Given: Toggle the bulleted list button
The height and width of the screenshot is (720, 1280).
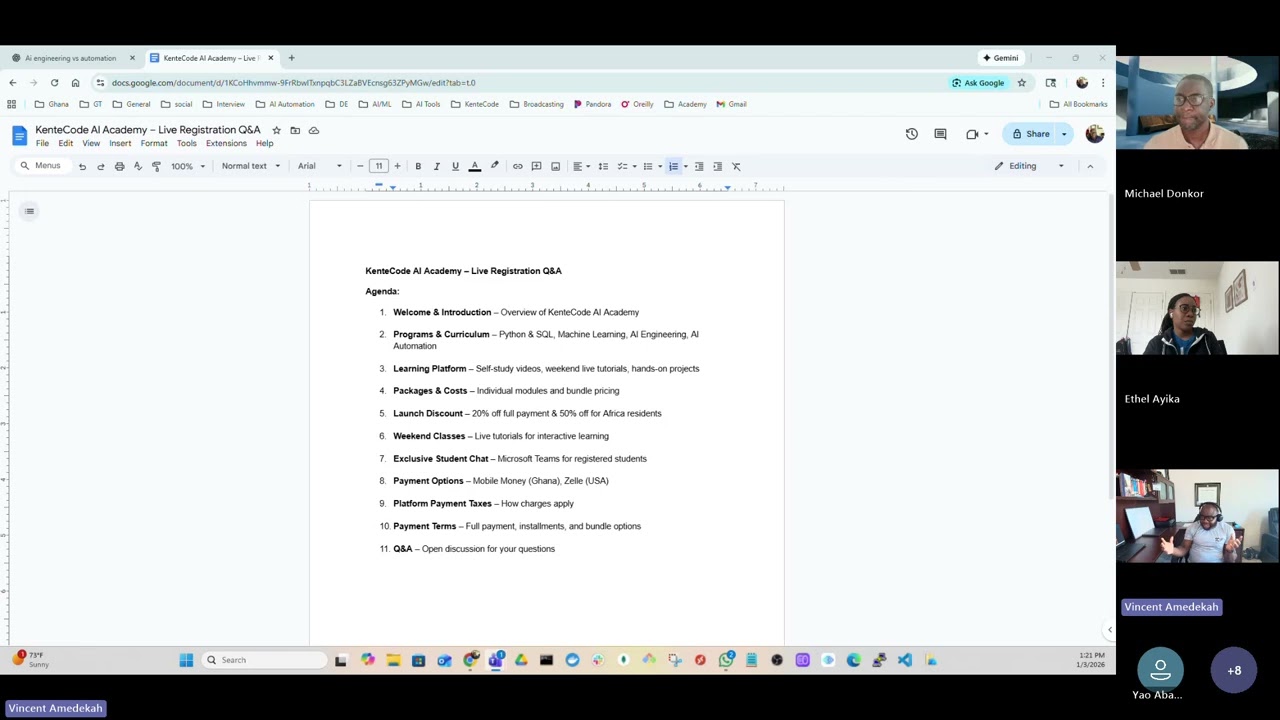Looking at the screenshot, I should [648, 166].
